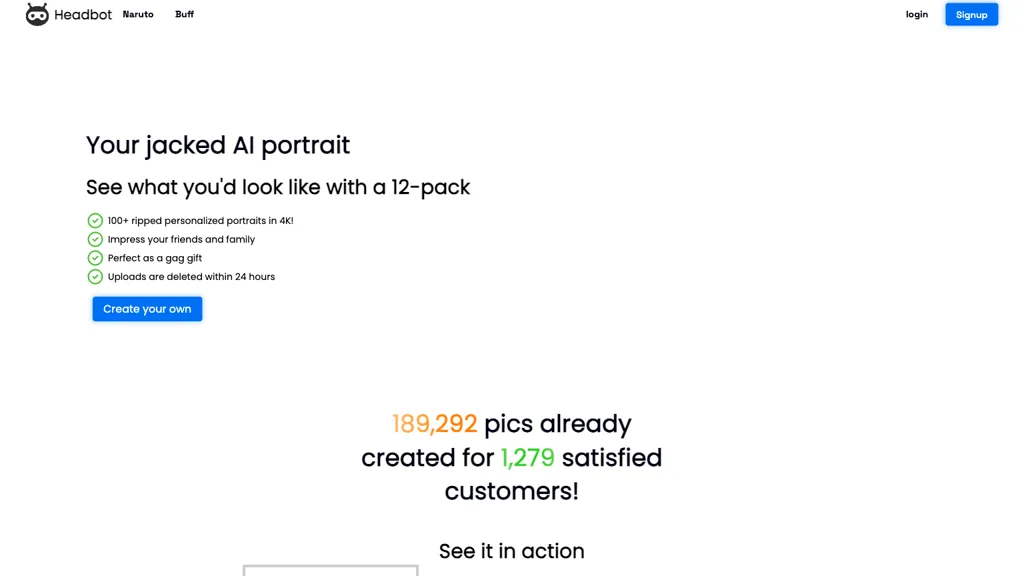Click the checkmark next to Impress your friends
Screen dimensions: 1024x576
point(95,239)
